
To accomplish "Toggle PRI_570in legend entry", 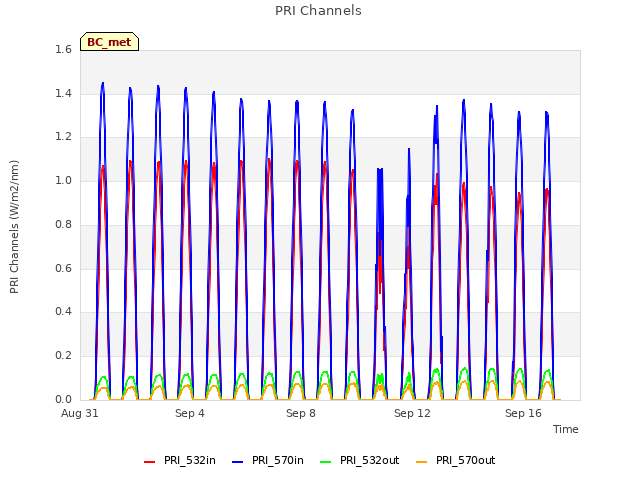I will pyautogui.click(x=268, y=460).
